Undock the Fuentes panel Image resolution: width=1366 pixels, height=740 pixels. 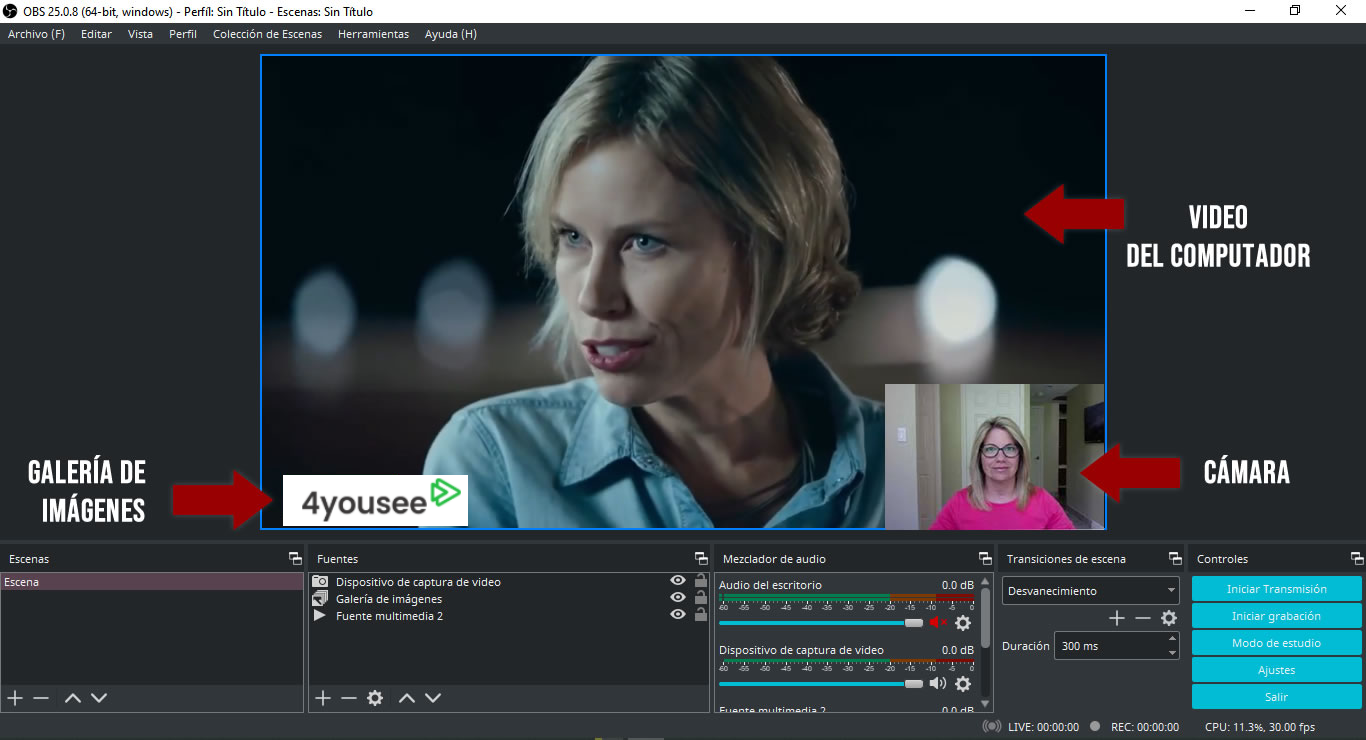point(701,559)
